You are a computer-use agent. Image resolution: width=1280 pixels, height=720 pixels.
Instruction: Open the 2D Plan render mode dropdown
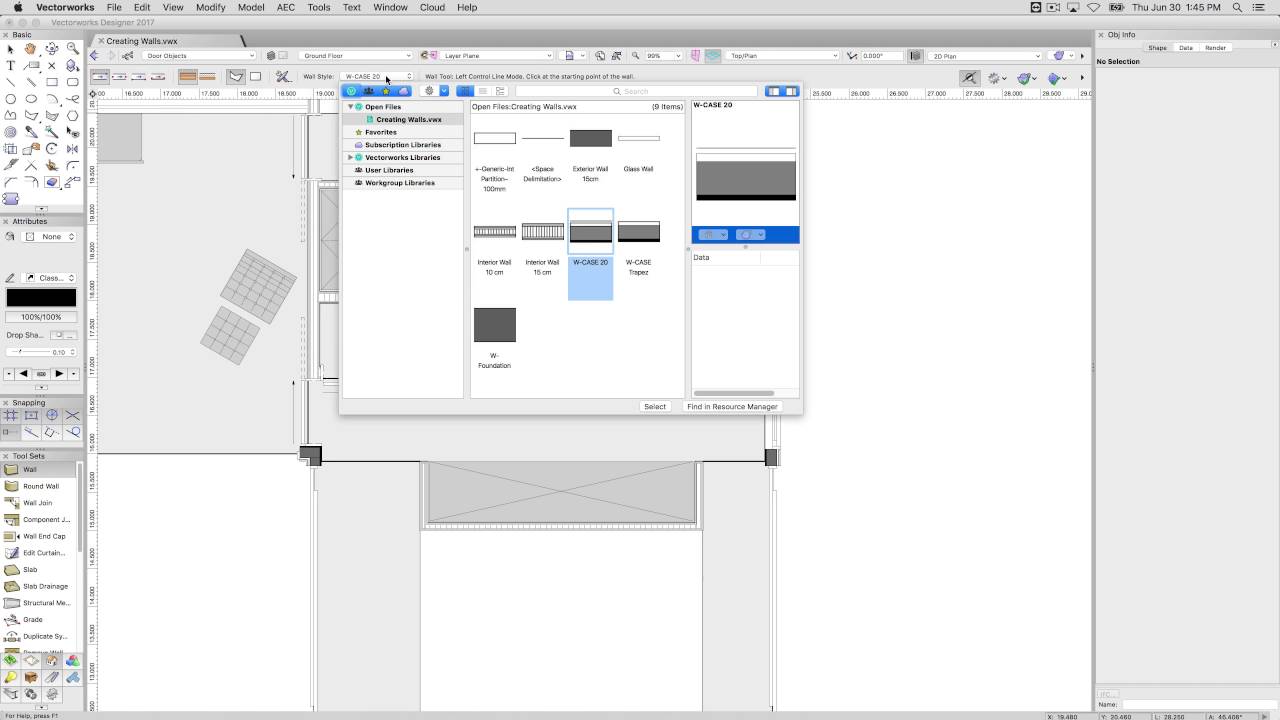986,56
